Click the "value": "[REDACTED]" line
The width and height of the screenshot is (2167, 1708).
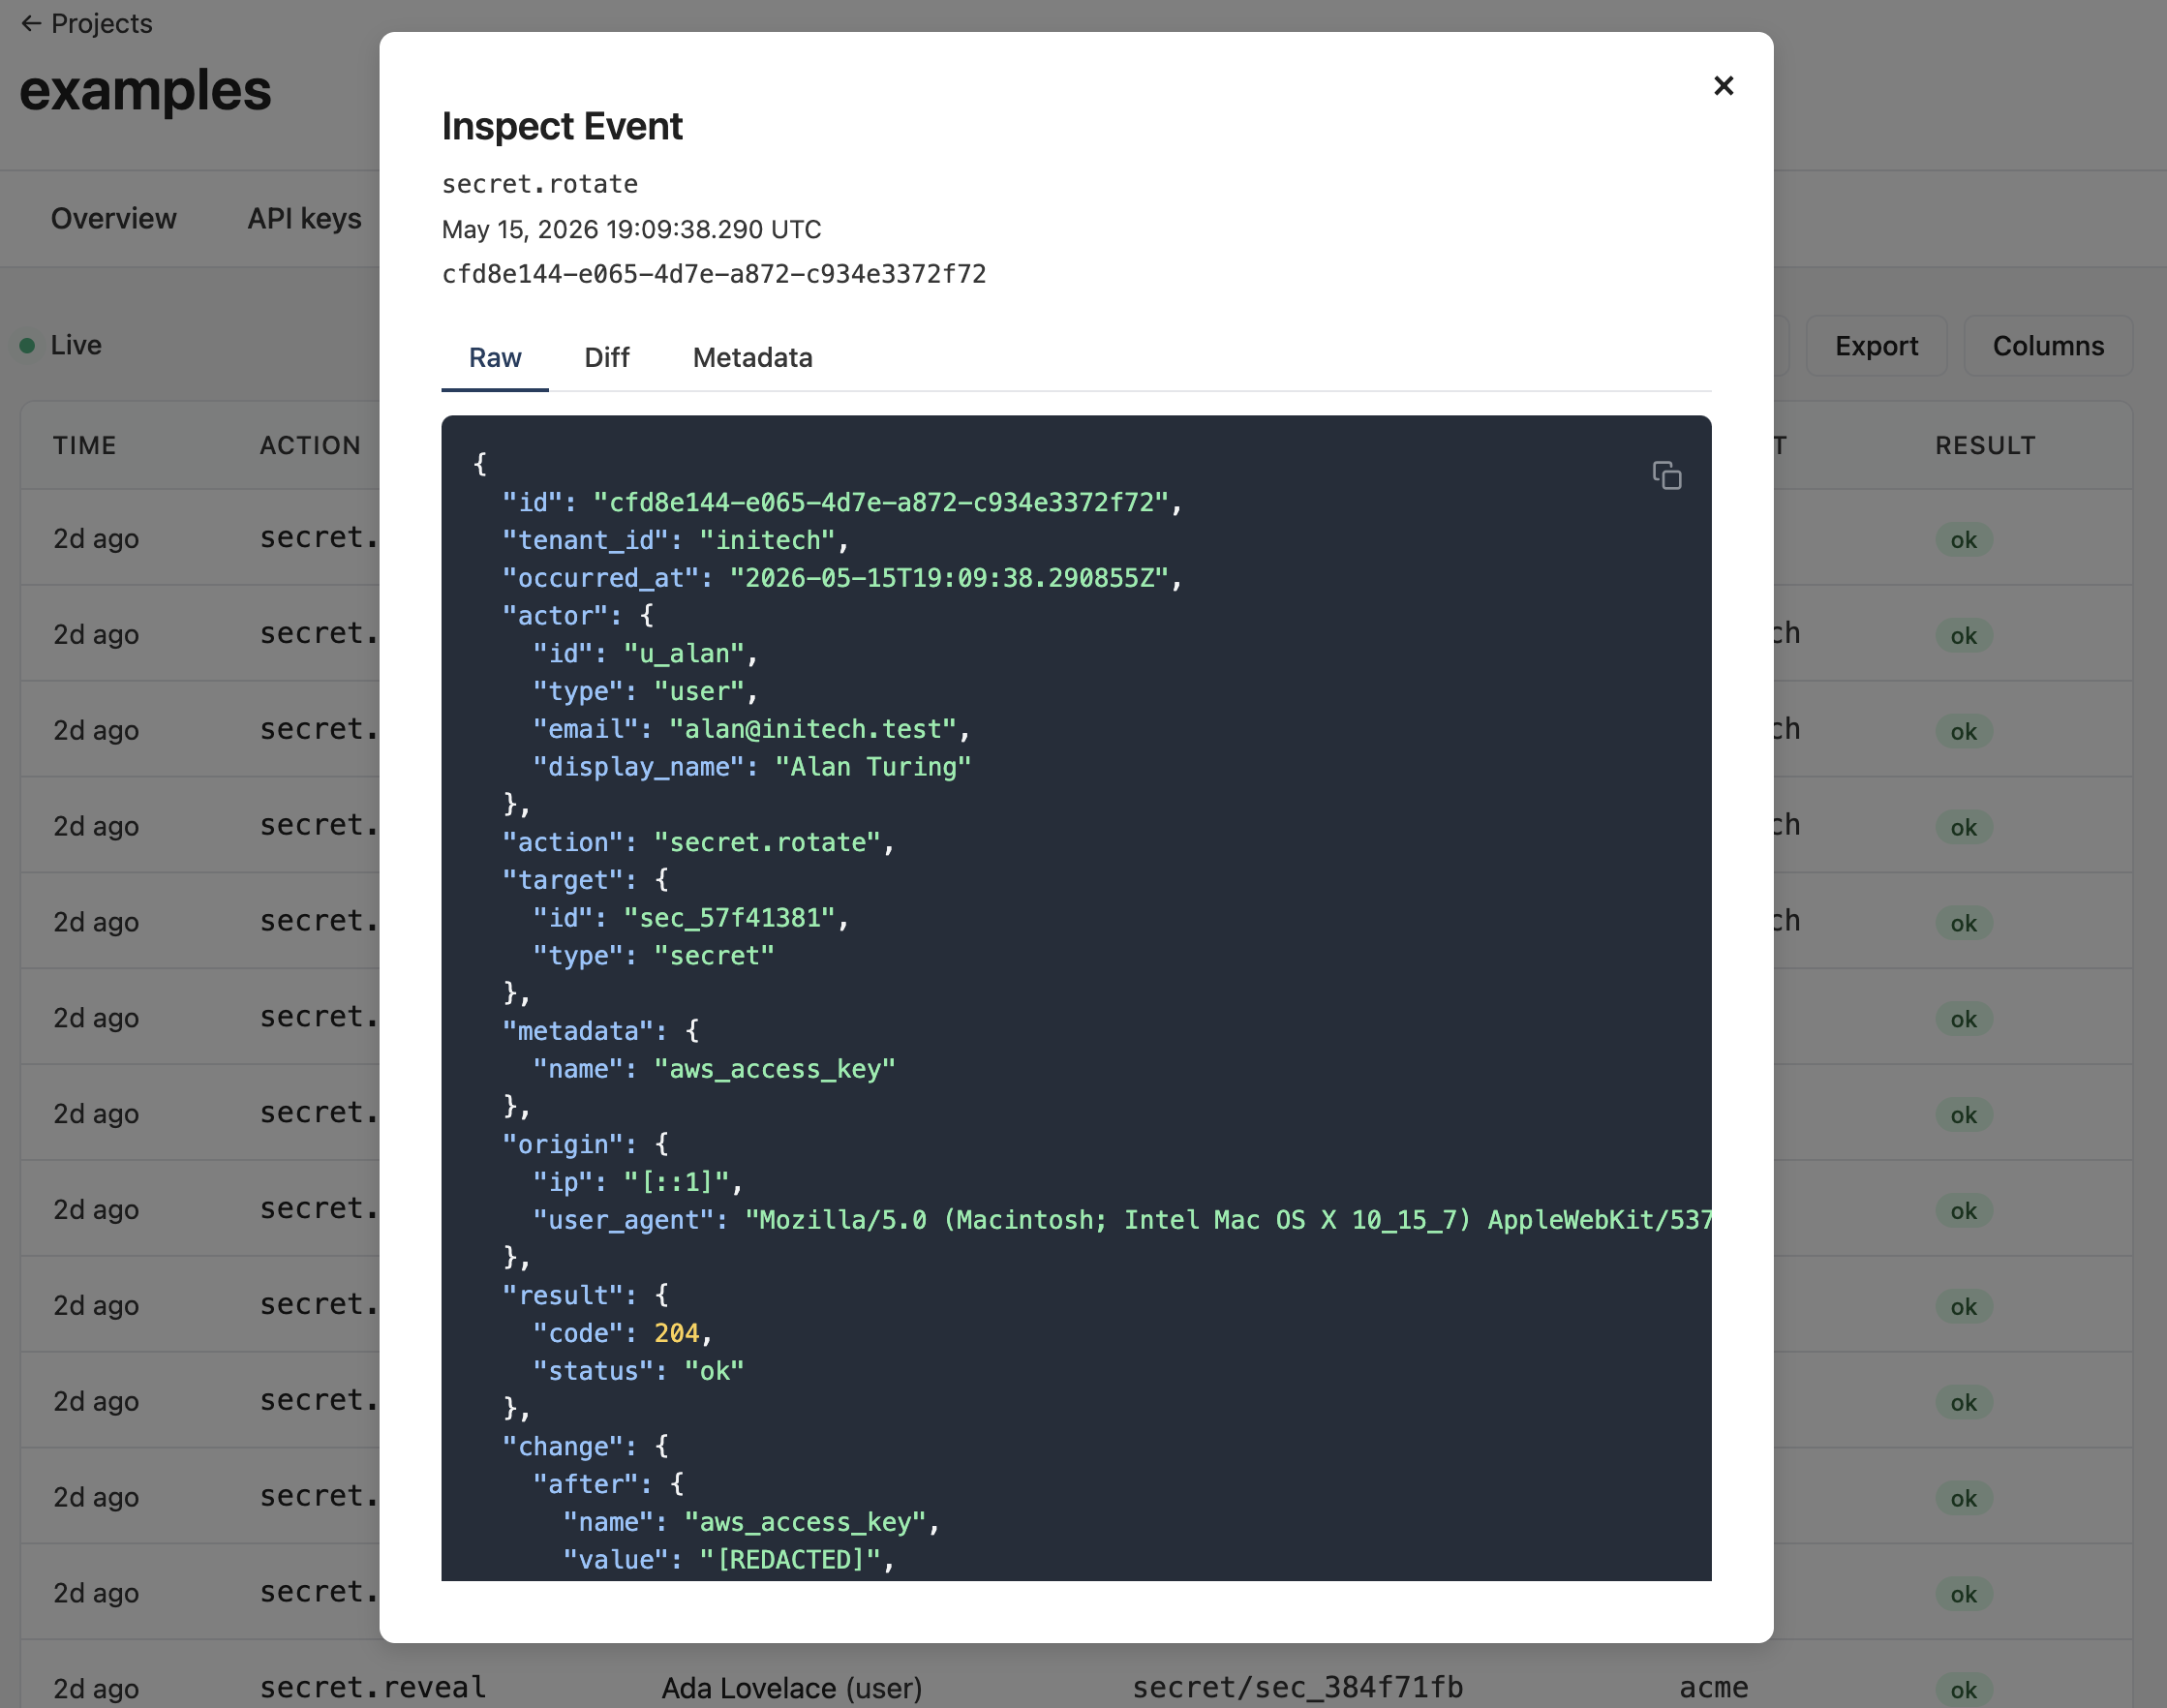pos(728,1560)
